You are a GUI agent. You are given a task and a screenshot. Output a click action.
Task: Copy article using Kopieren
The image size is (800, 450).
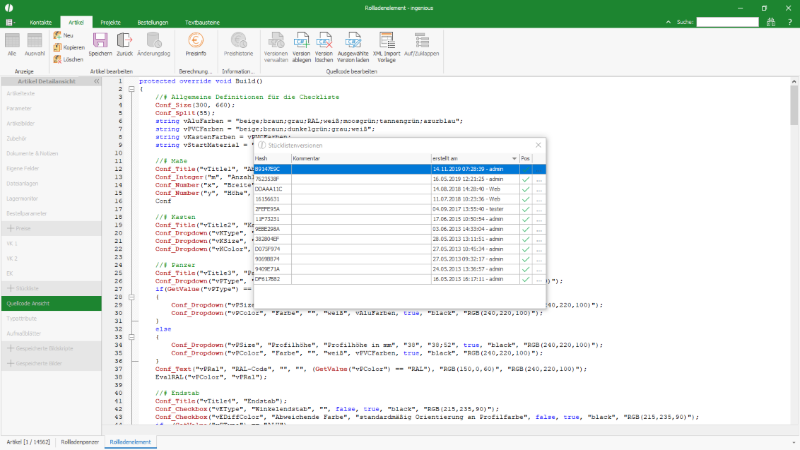[x=69, y=47]
